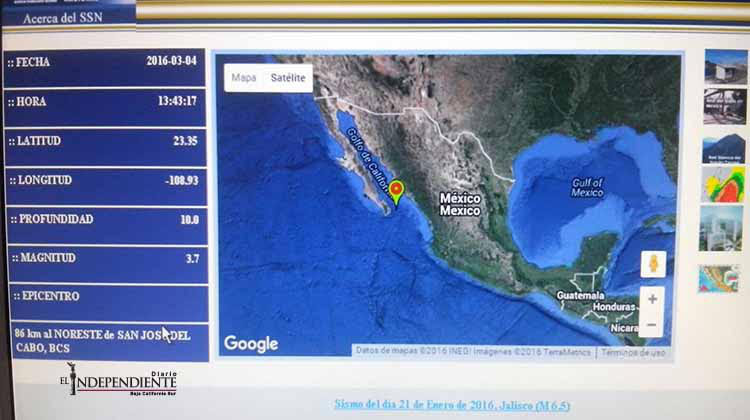Open the blue volcano mountain thumbnail

point(724,149)
